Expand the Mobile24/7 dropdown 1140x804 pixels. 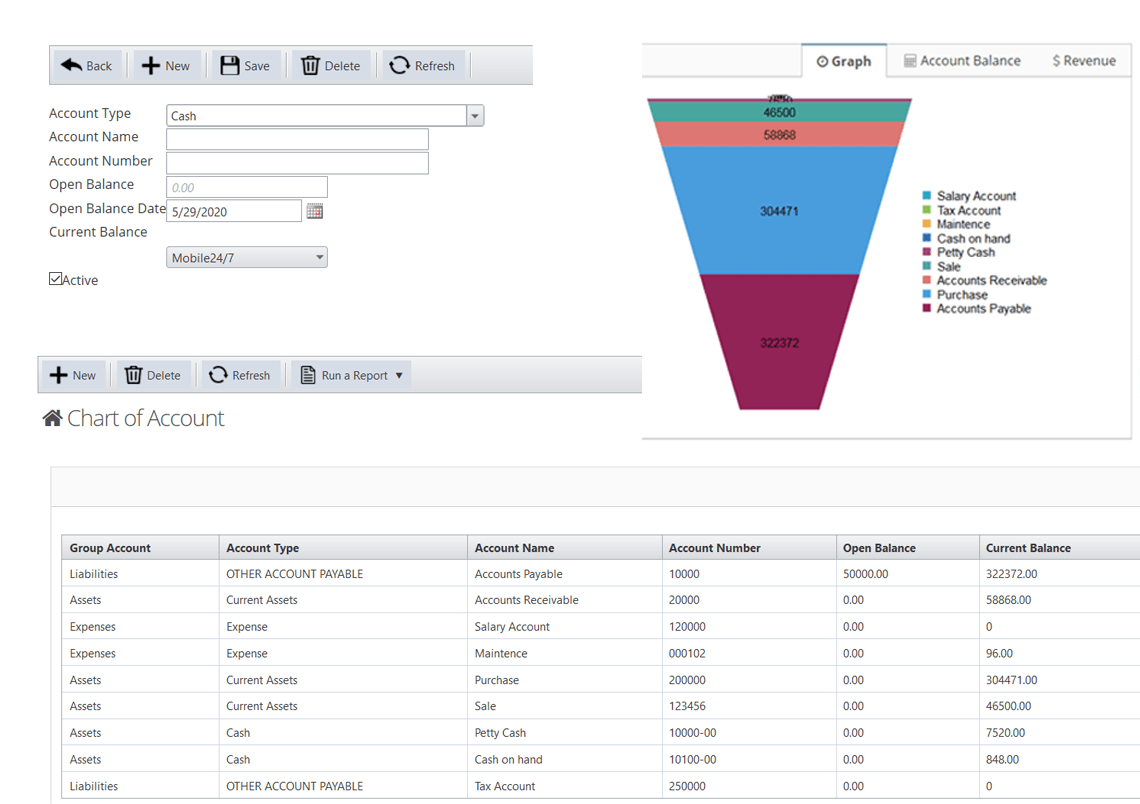point(318,257)
